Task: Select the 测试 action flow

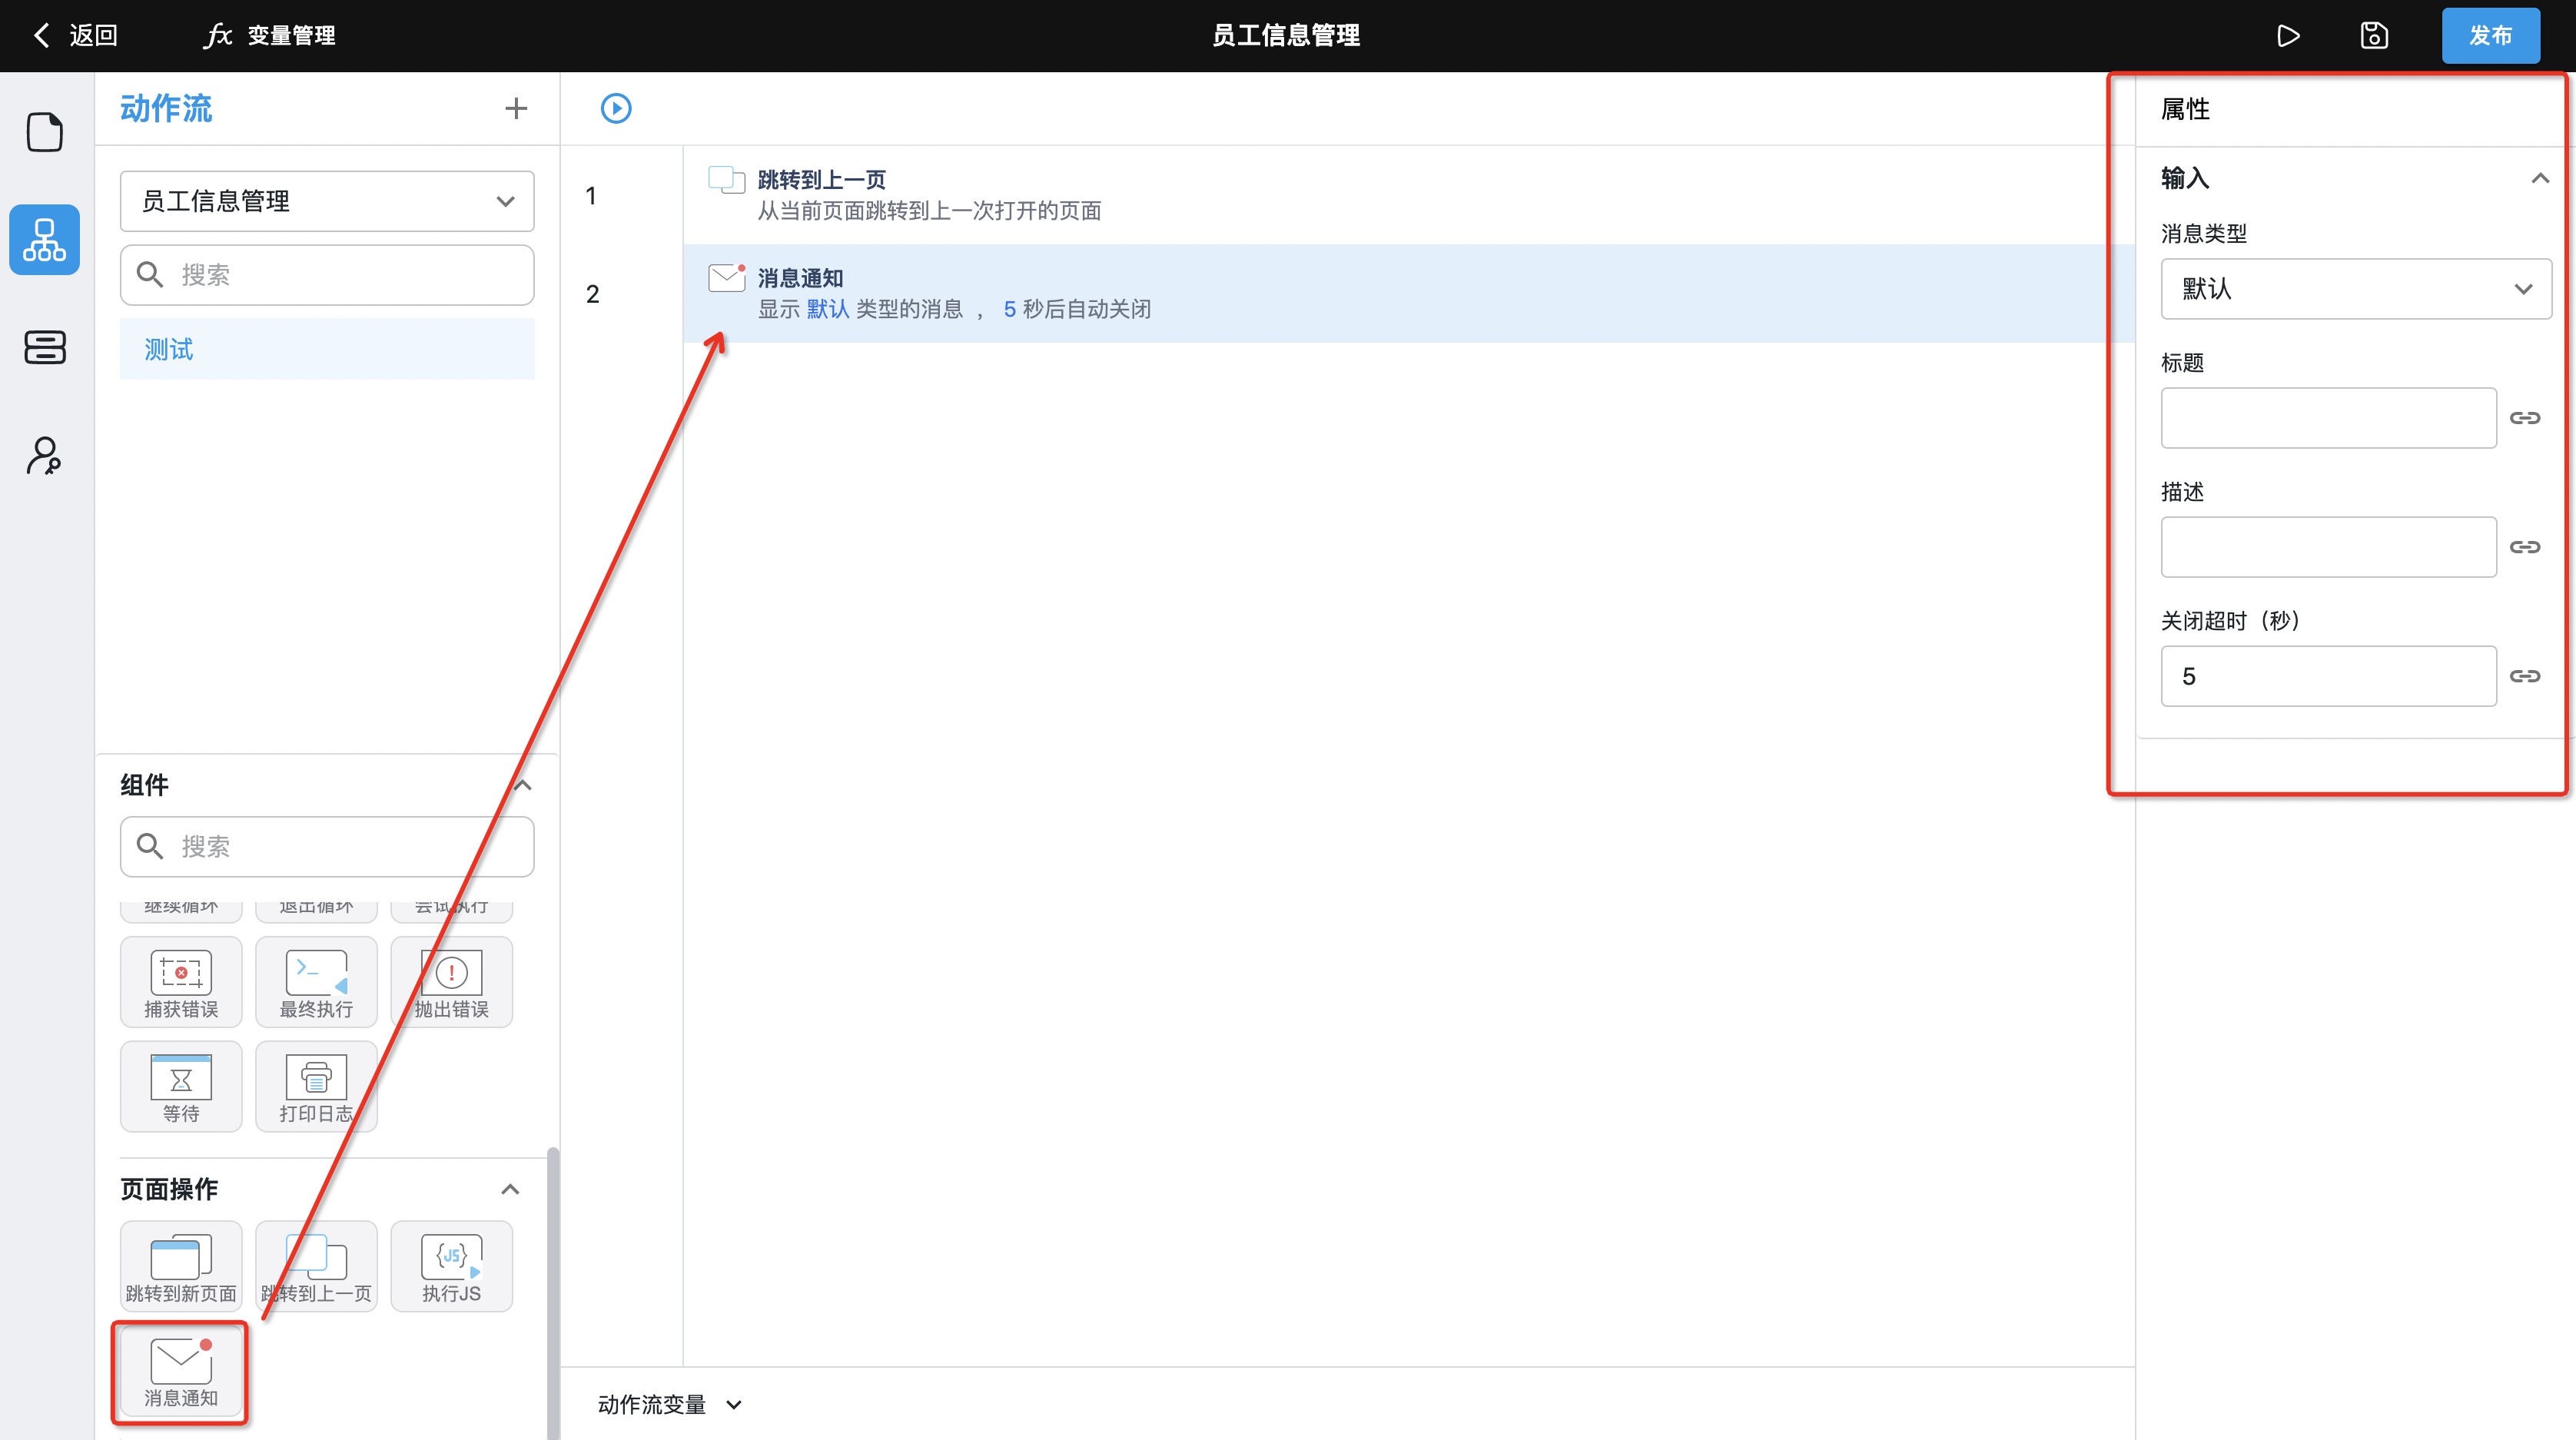Action: click(327, 349)
